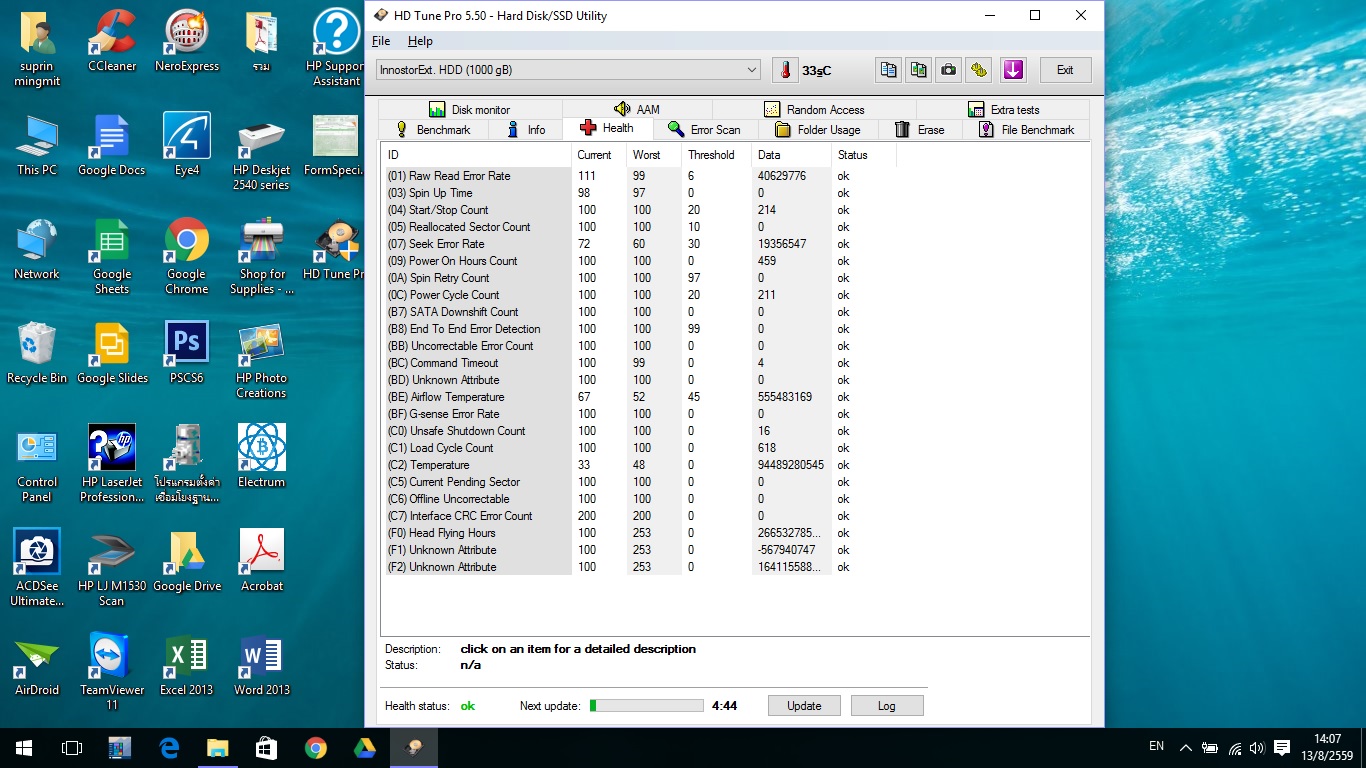1366x768 pixels.
Task: Switch to the Error Scan tab
Action: (x=705, y=130)
